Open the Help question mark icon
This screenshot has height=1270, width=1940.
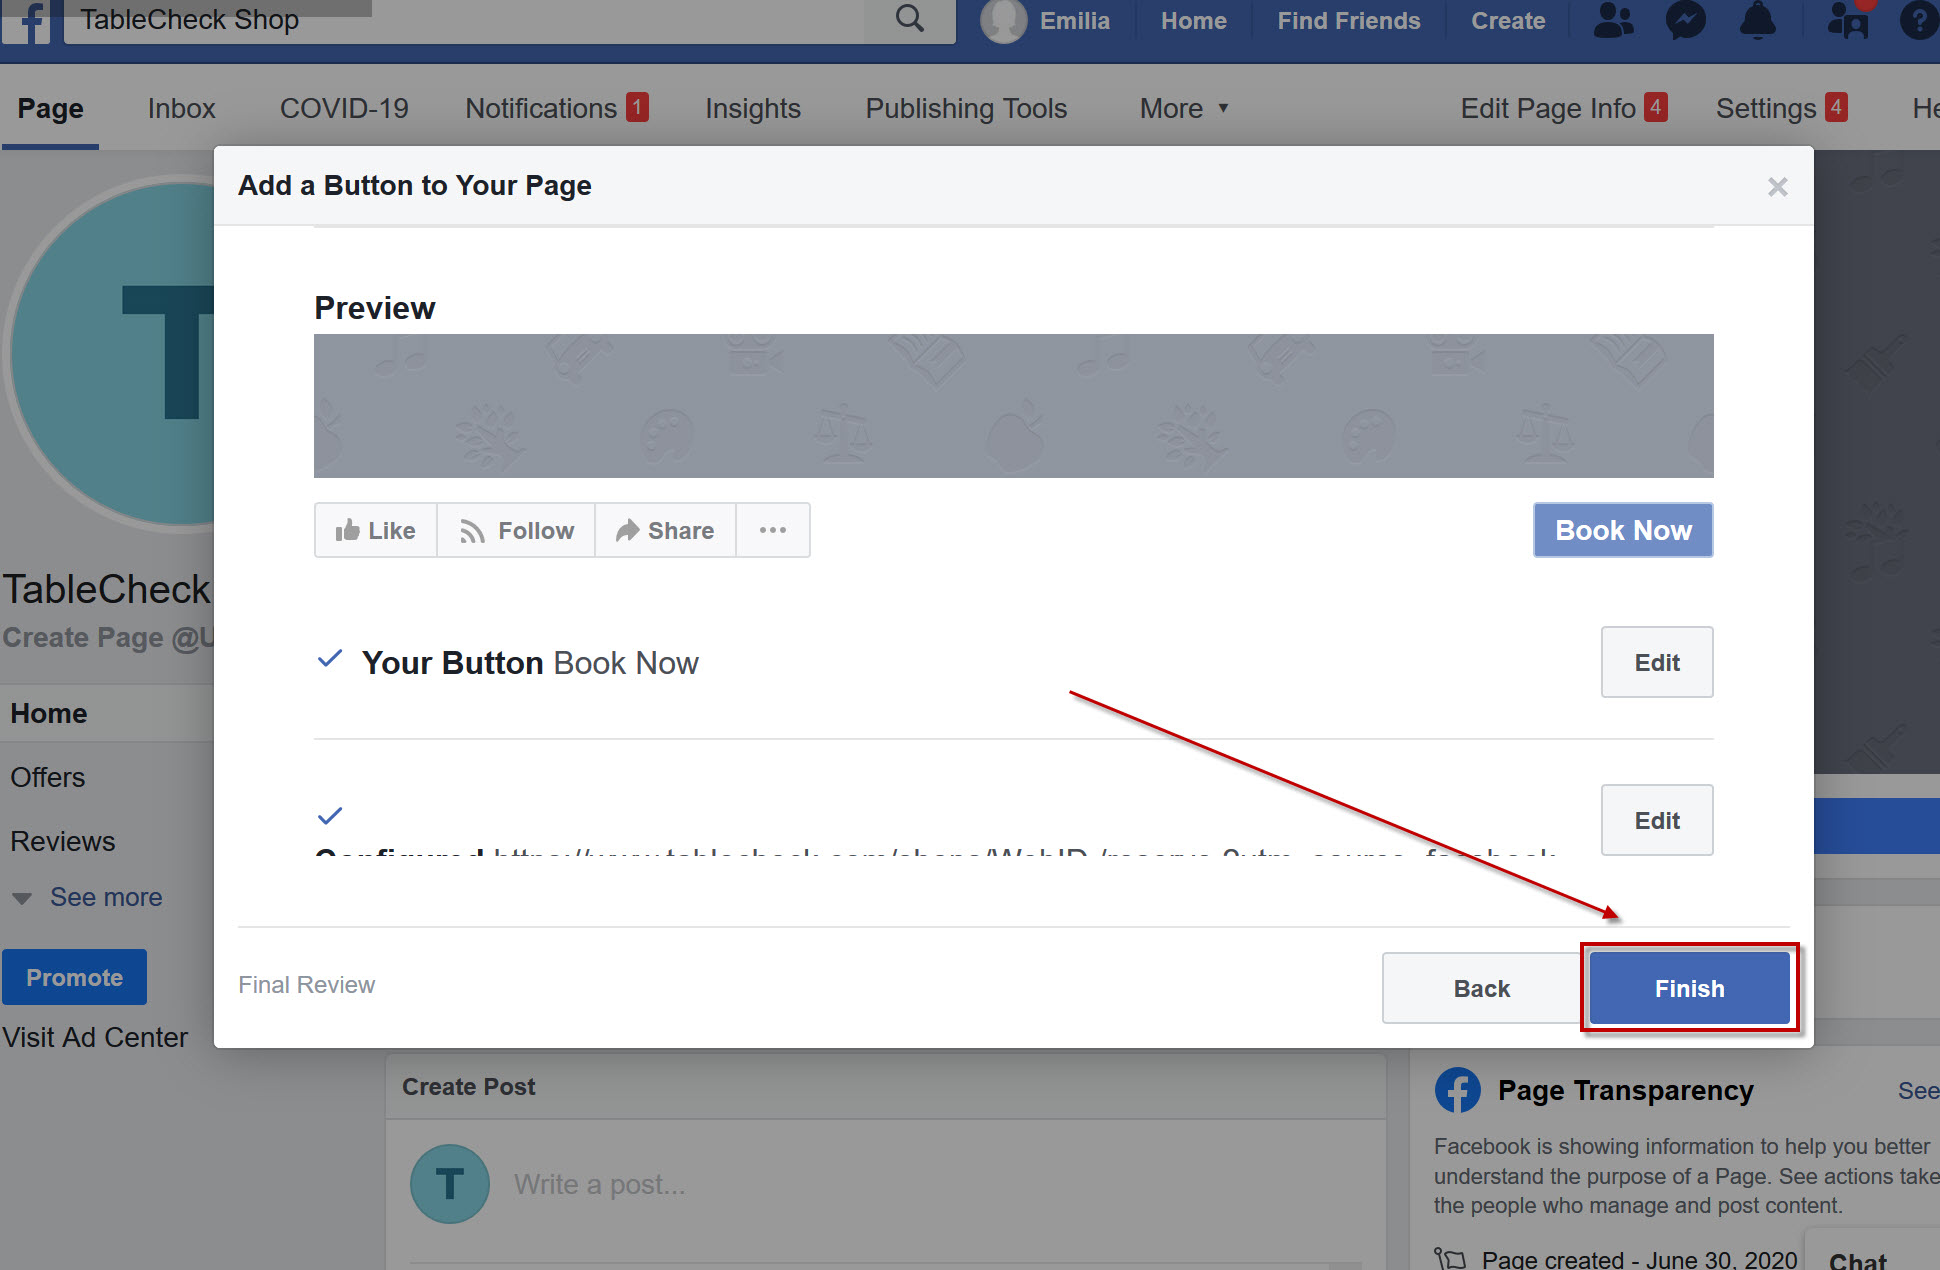[1919, 20]
